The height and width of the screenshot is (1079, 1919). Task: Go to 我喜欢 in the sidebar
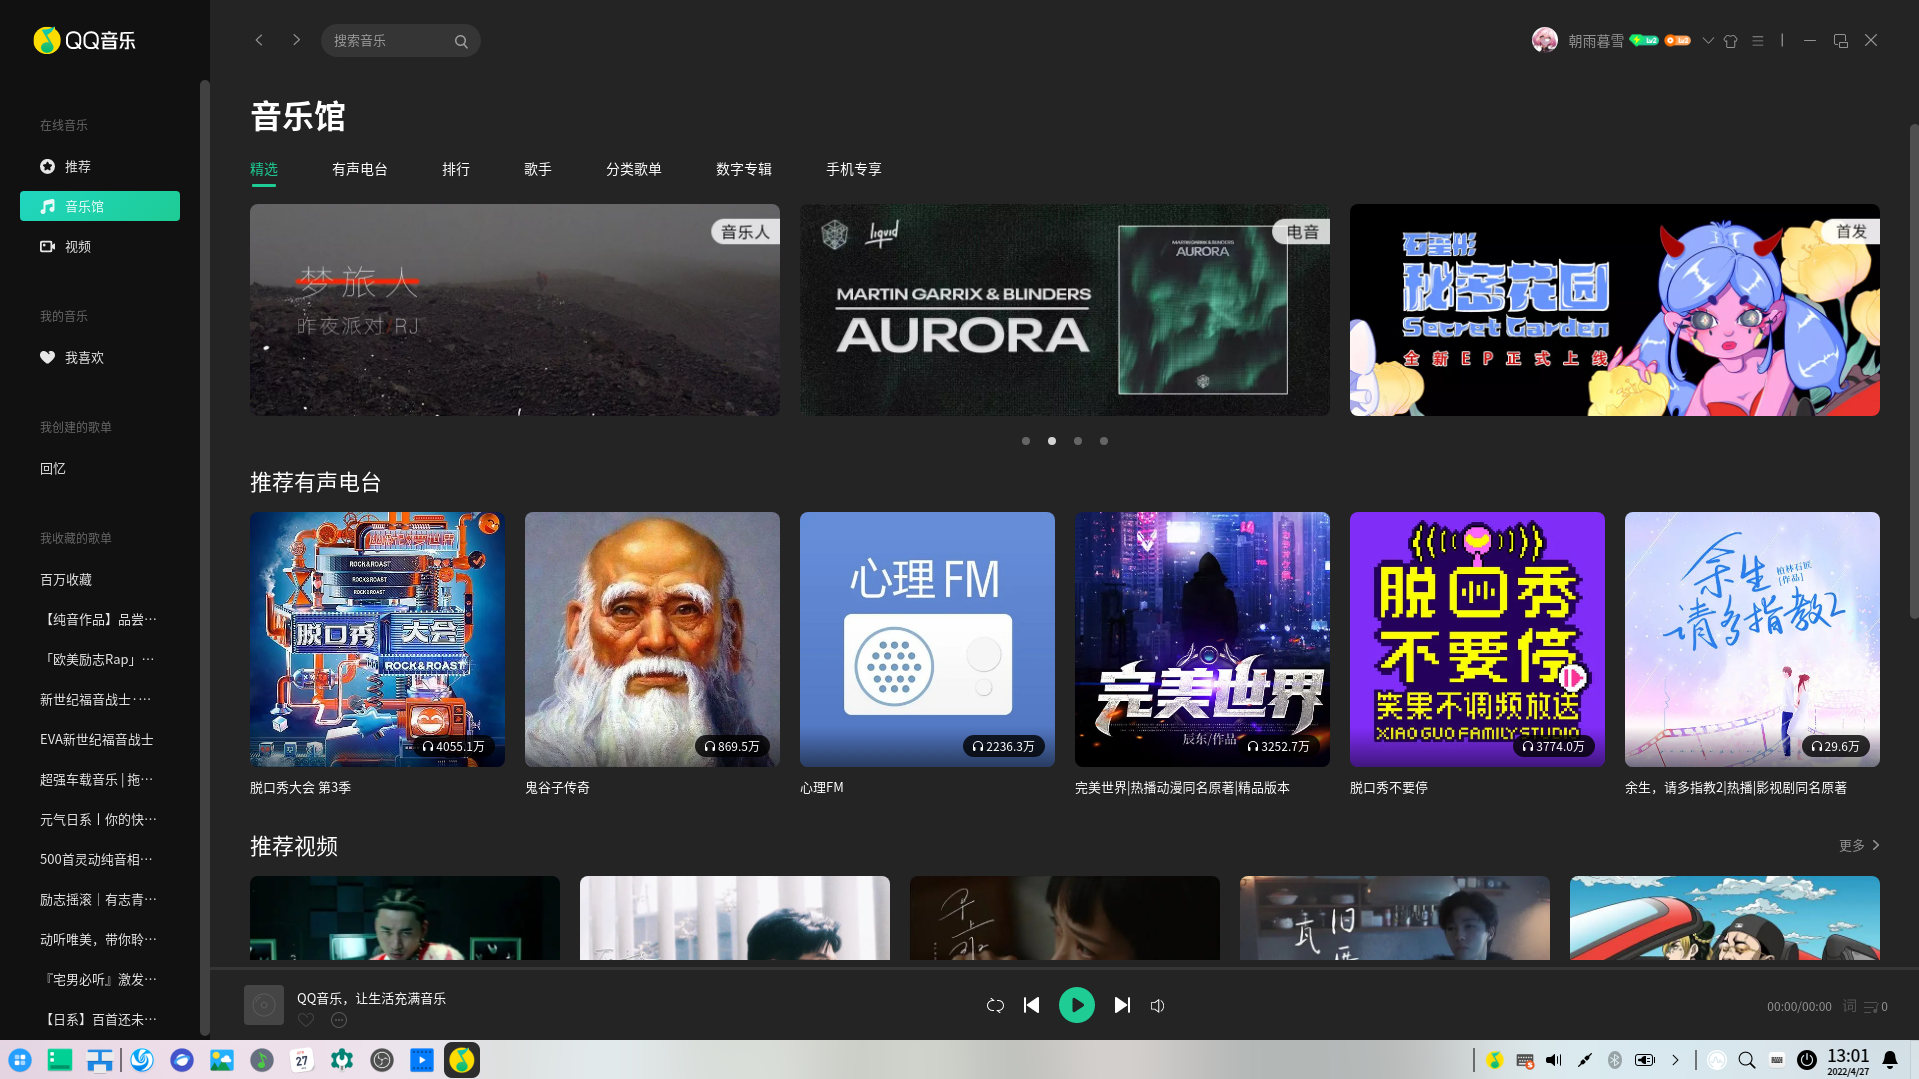[x=84, y=357]
